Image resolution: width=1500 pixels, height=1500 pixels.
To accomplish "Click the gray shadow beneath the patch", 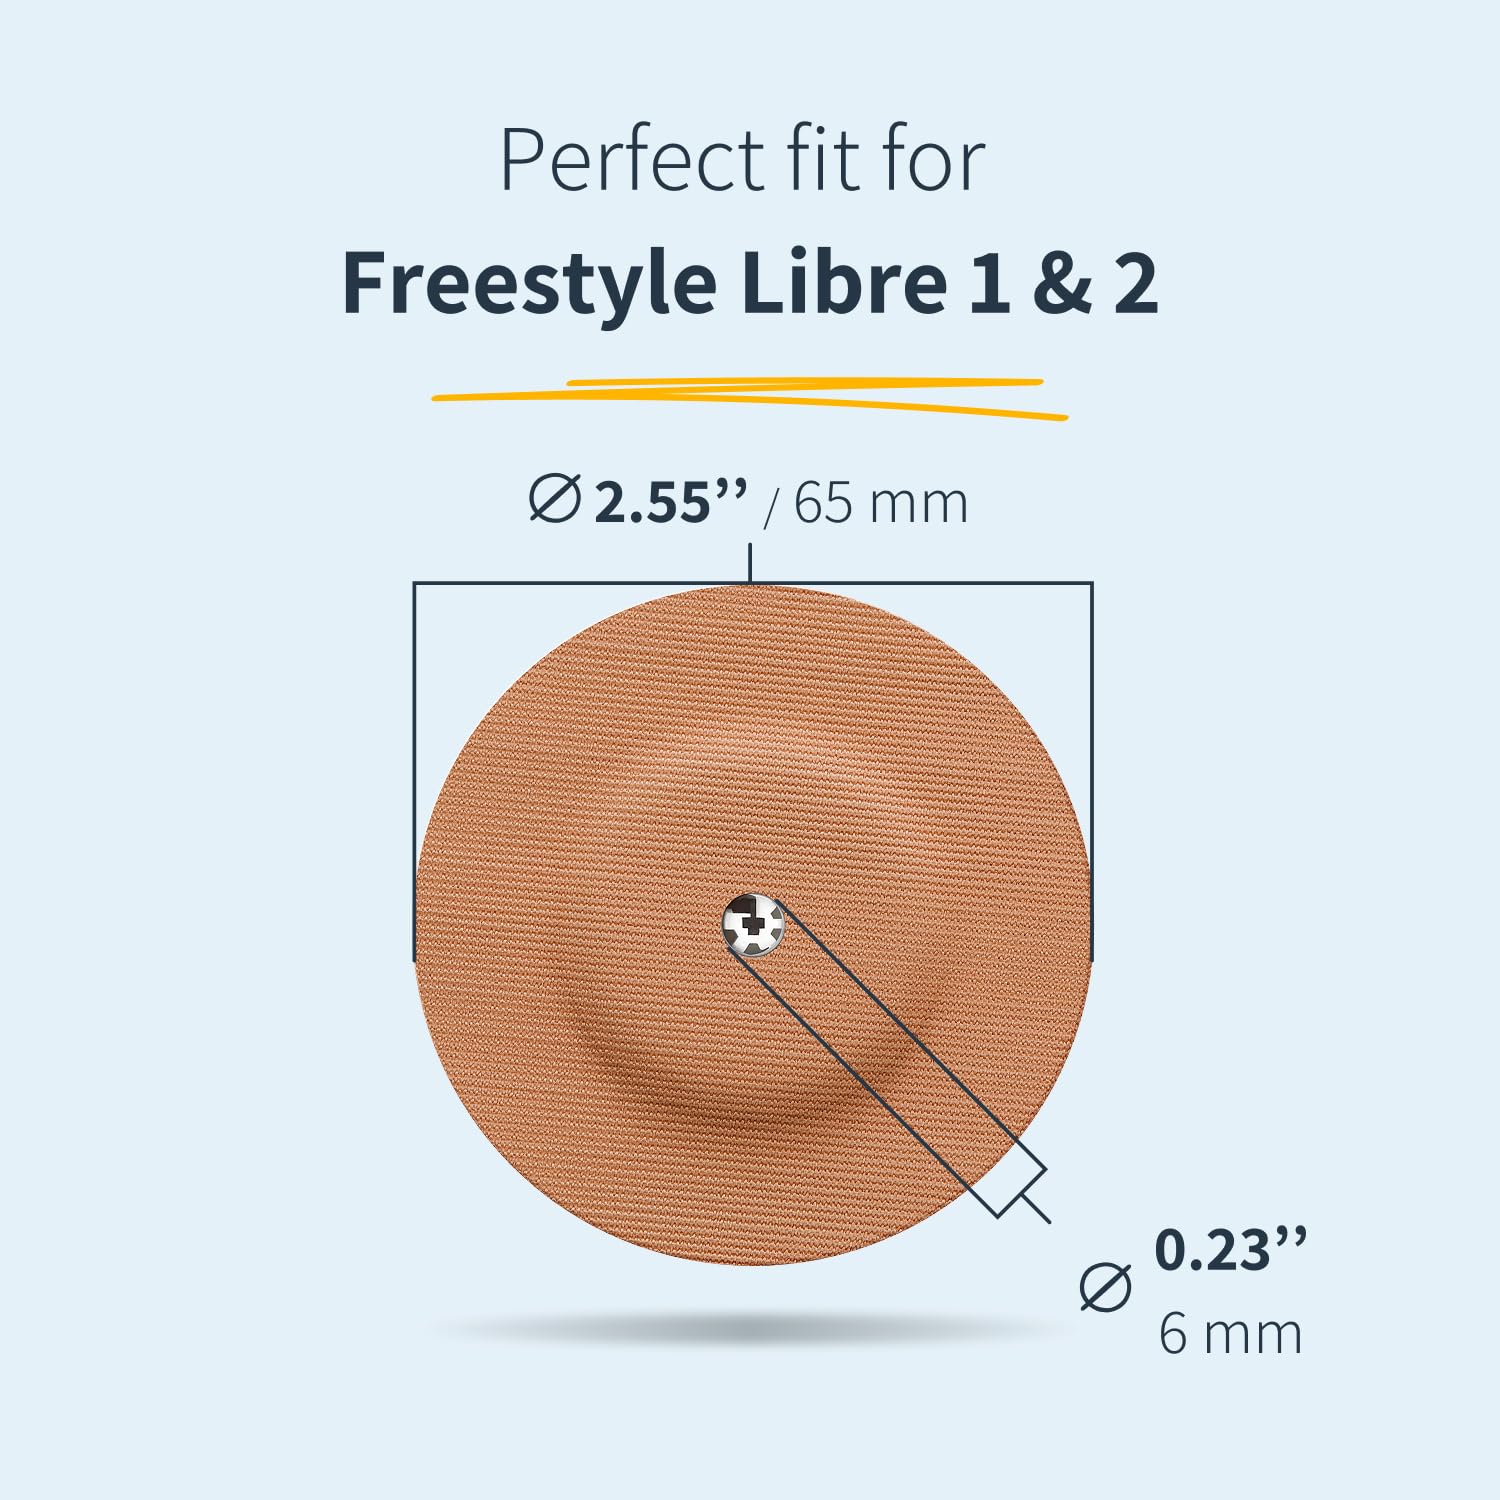I will coord(750,1330).
